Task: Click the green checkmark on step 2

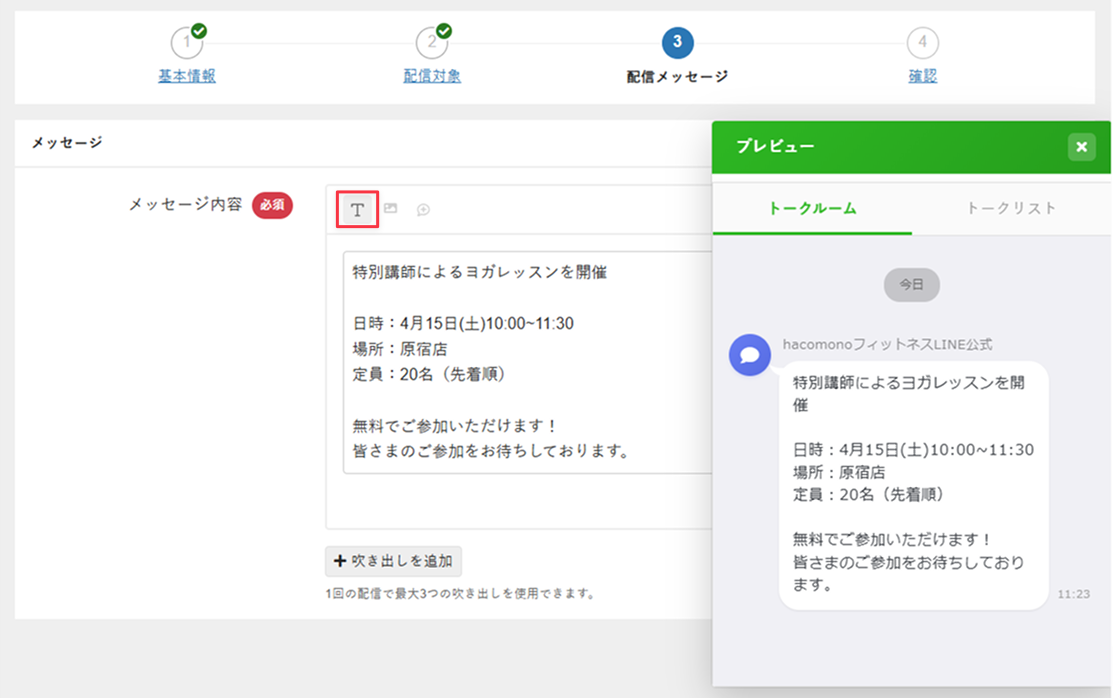Action: (444, 30)
